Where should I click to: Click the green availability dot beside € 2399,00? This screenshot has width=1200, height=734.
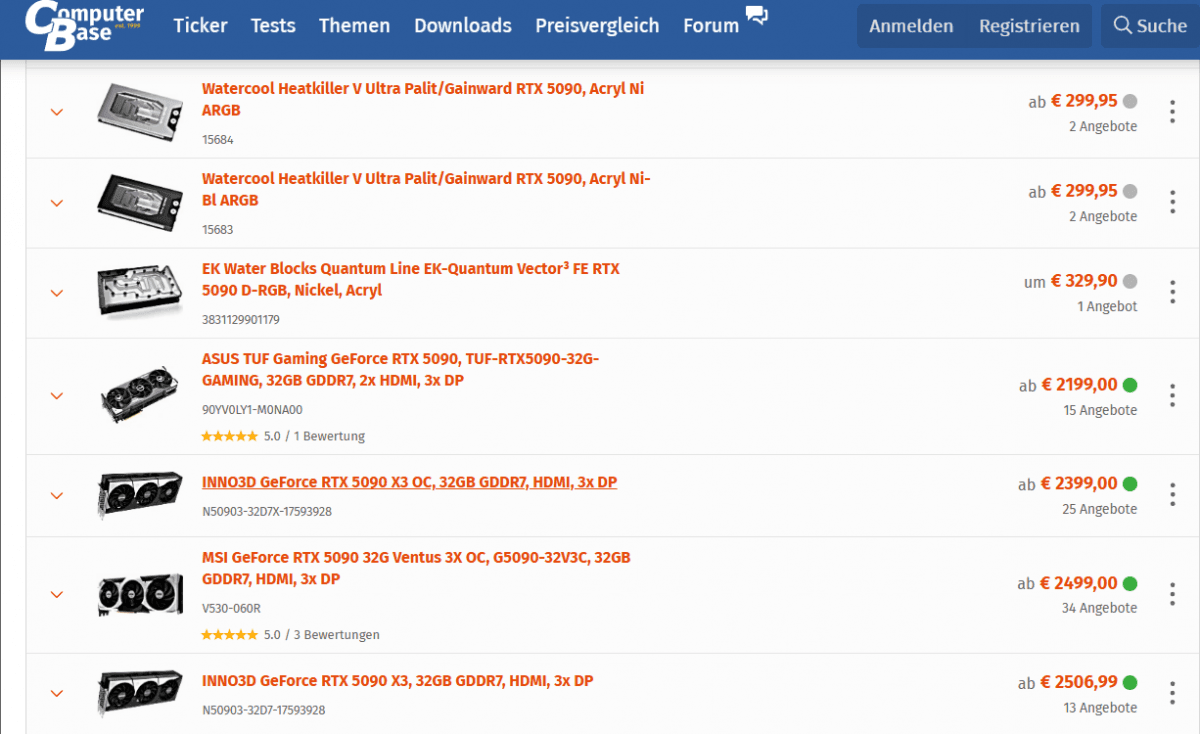[x=1130, y=484]
